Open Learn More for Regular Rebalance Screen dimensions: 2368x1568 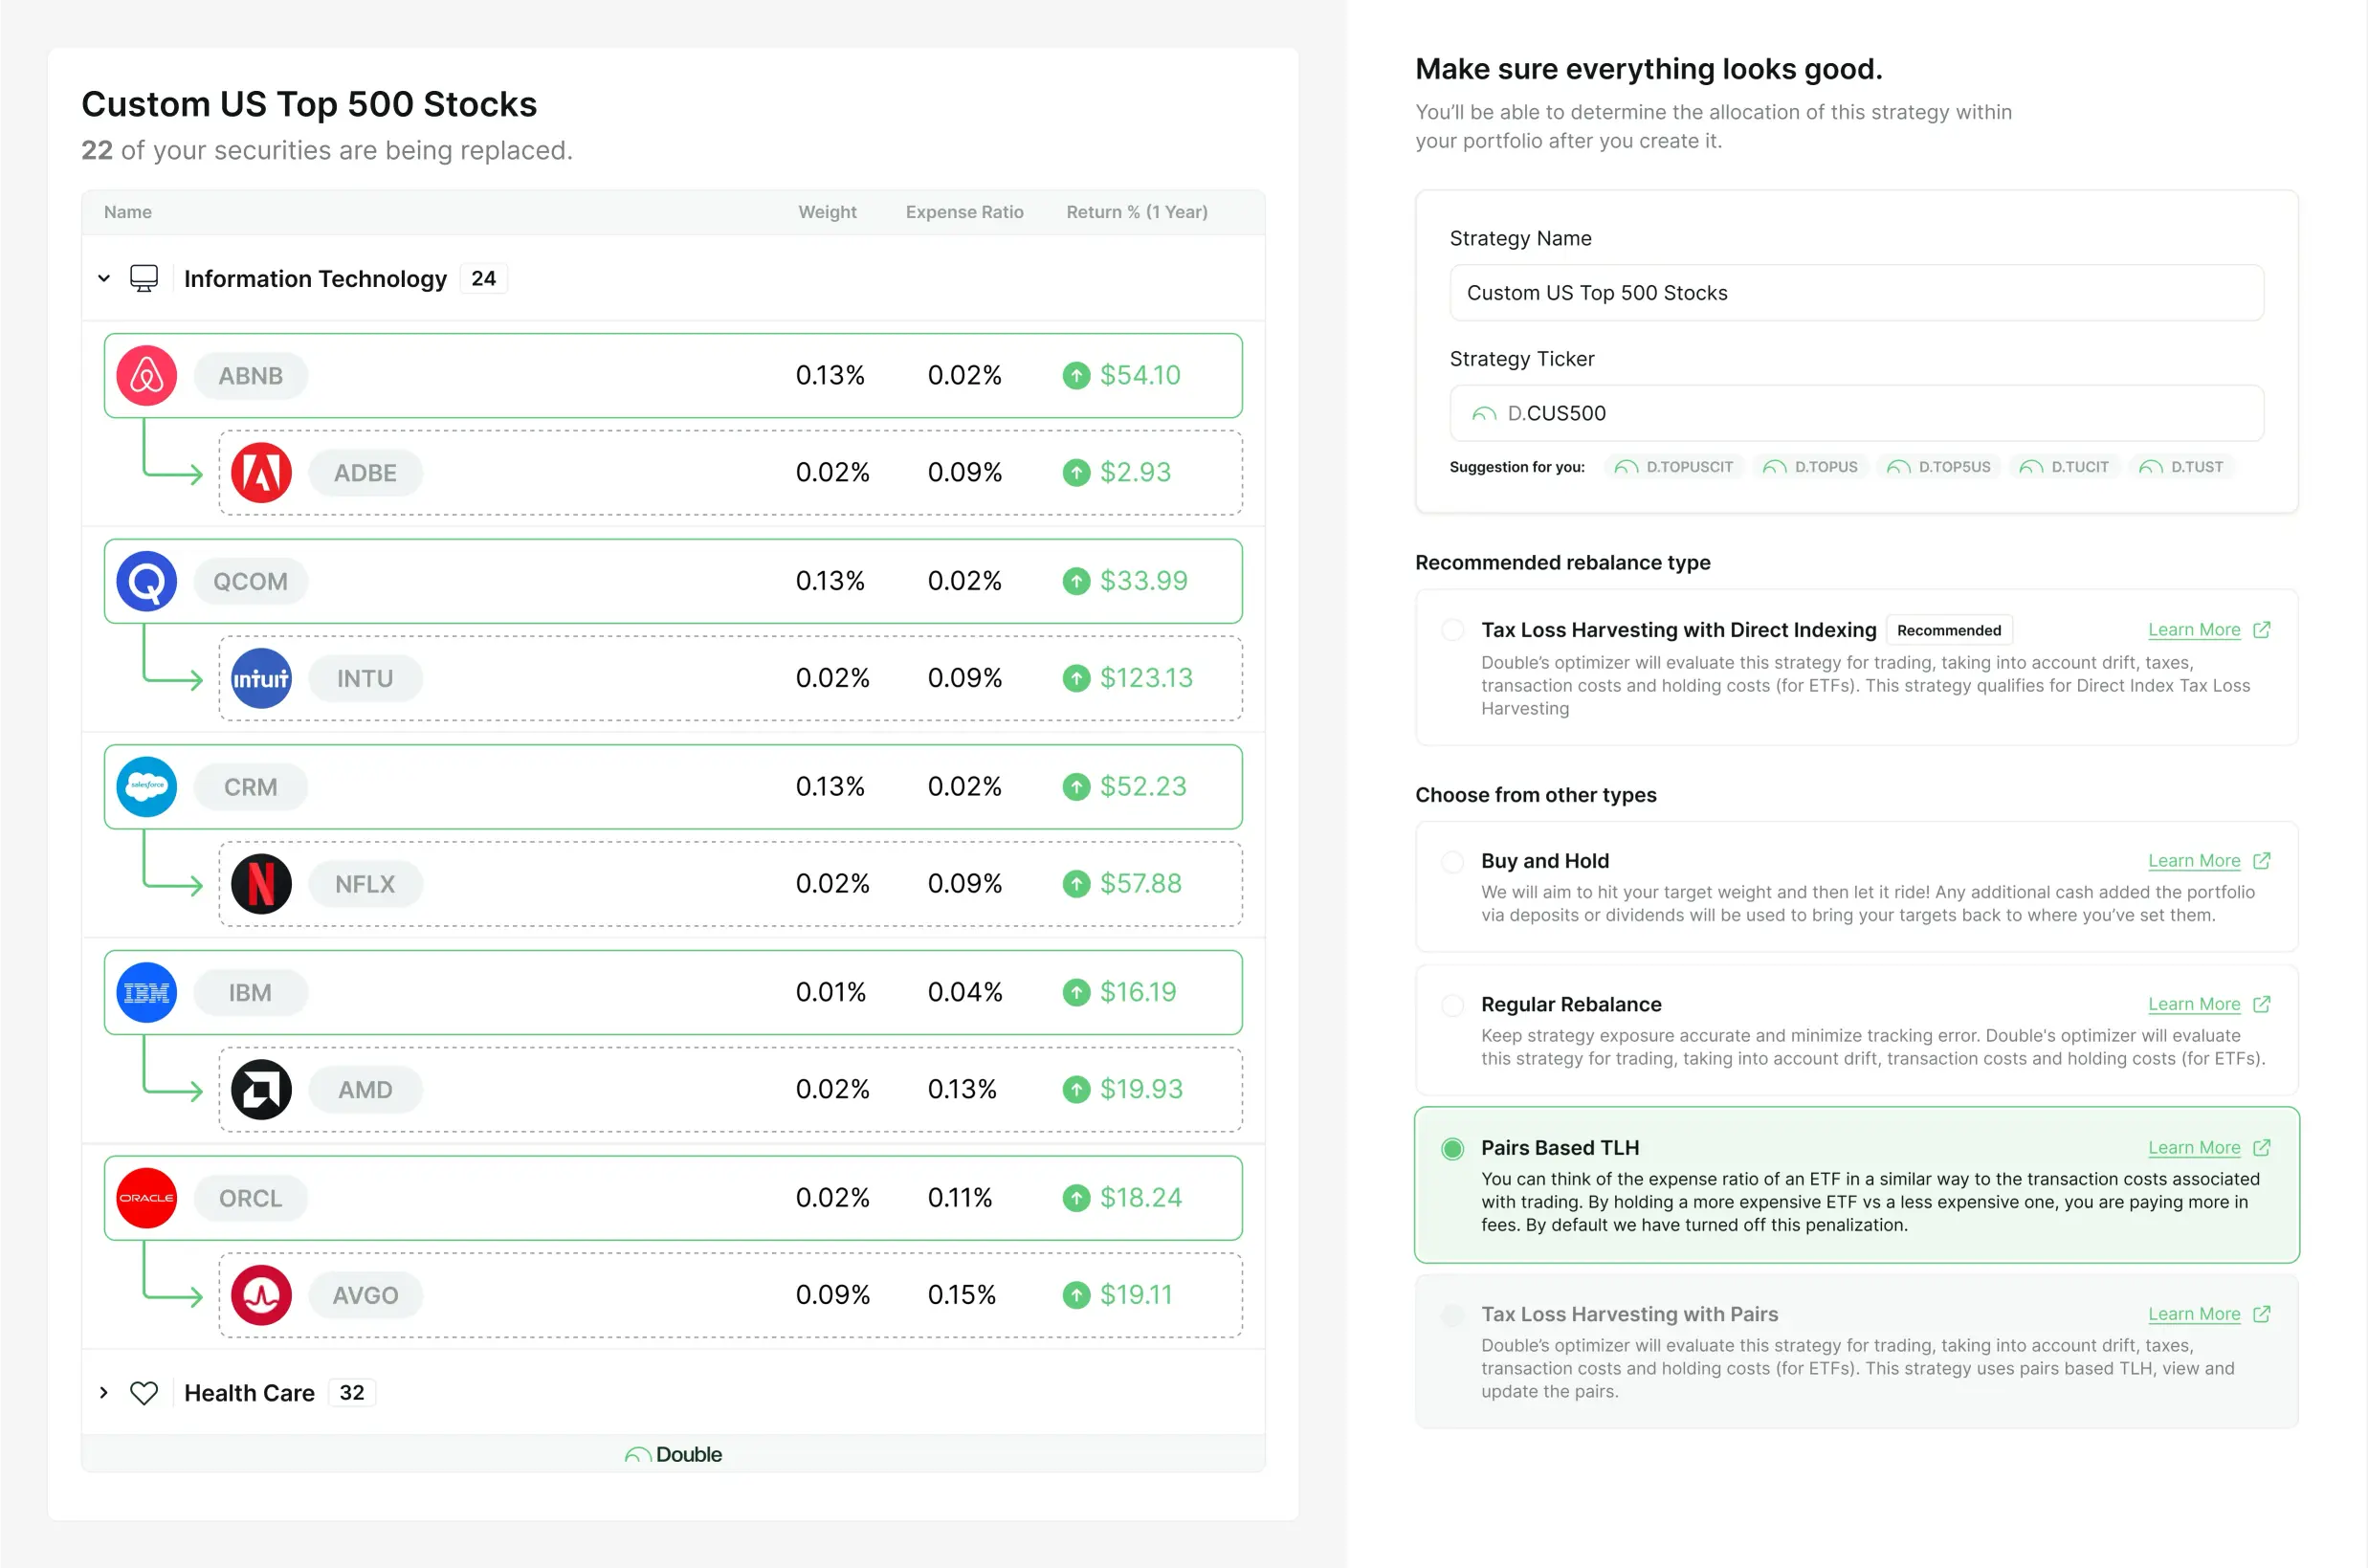tap(2194, 1004)
